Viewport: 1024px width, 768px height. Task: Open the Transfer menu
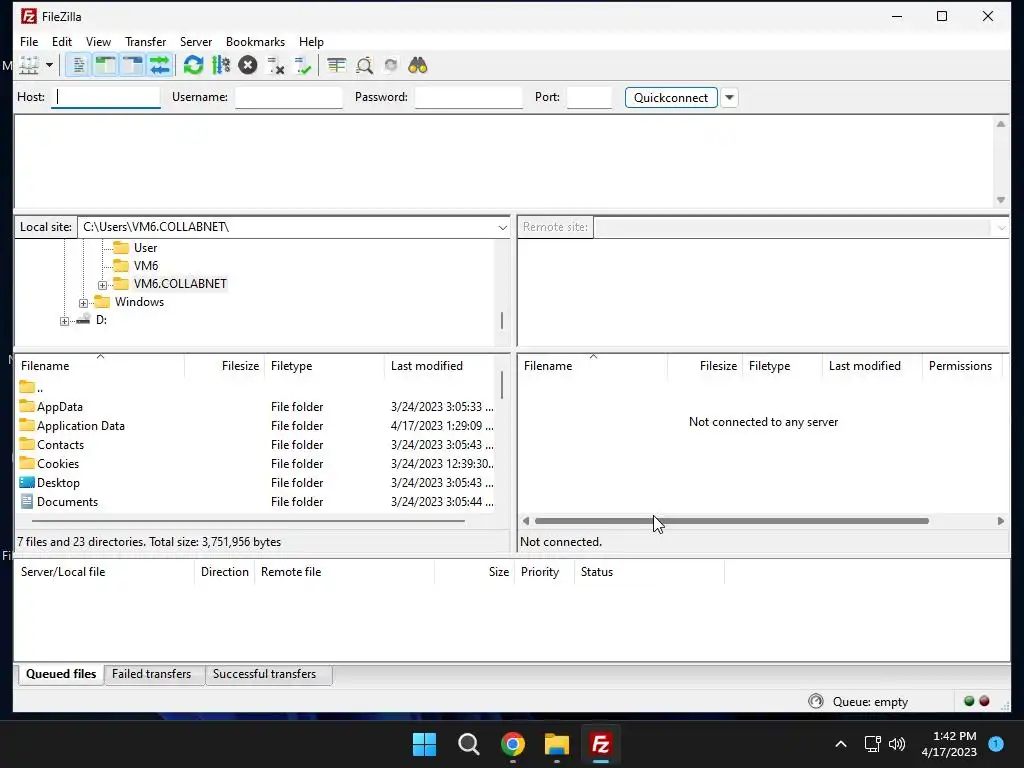[146, 42]
